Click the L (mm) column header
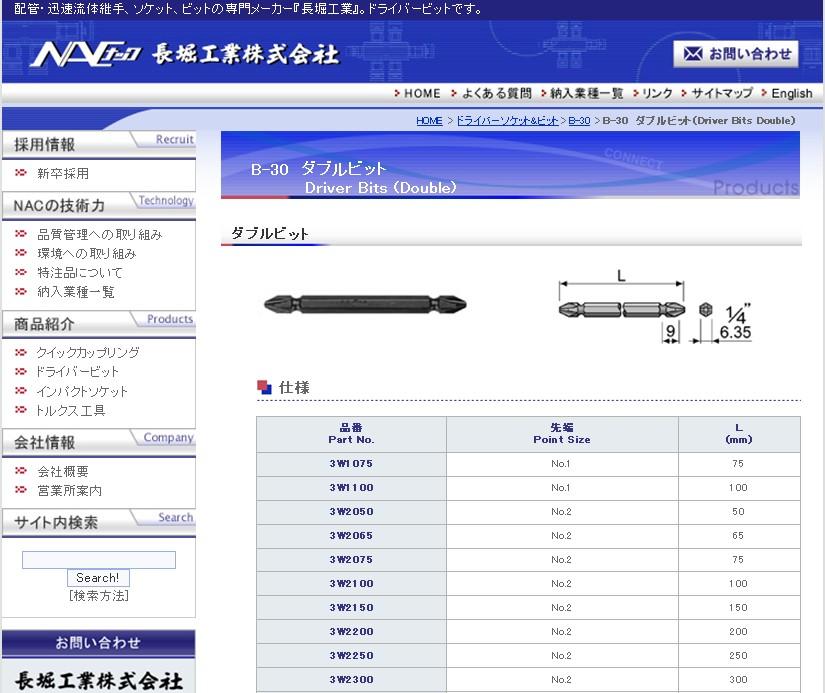Viewport: 825px width, 693px height. point(739,434)
